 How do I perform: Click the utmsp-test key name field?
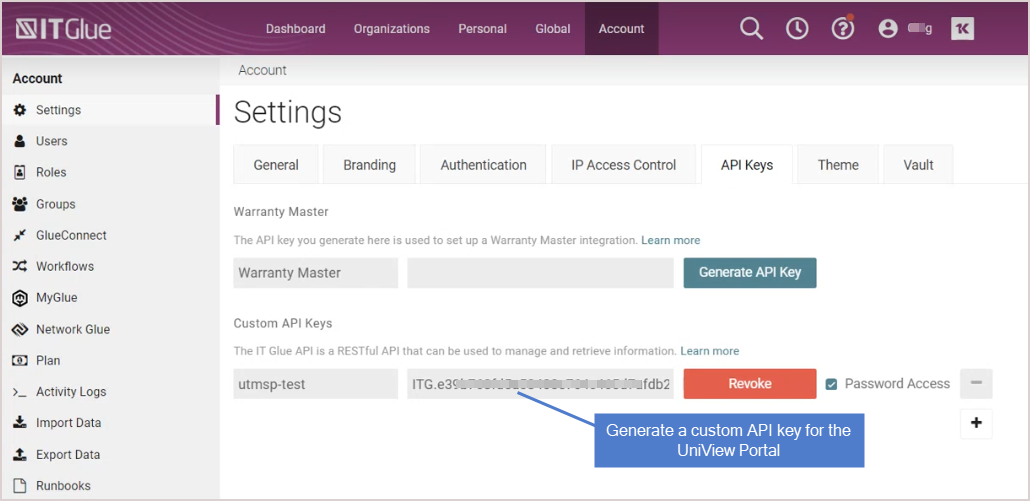tap(316, 383)
